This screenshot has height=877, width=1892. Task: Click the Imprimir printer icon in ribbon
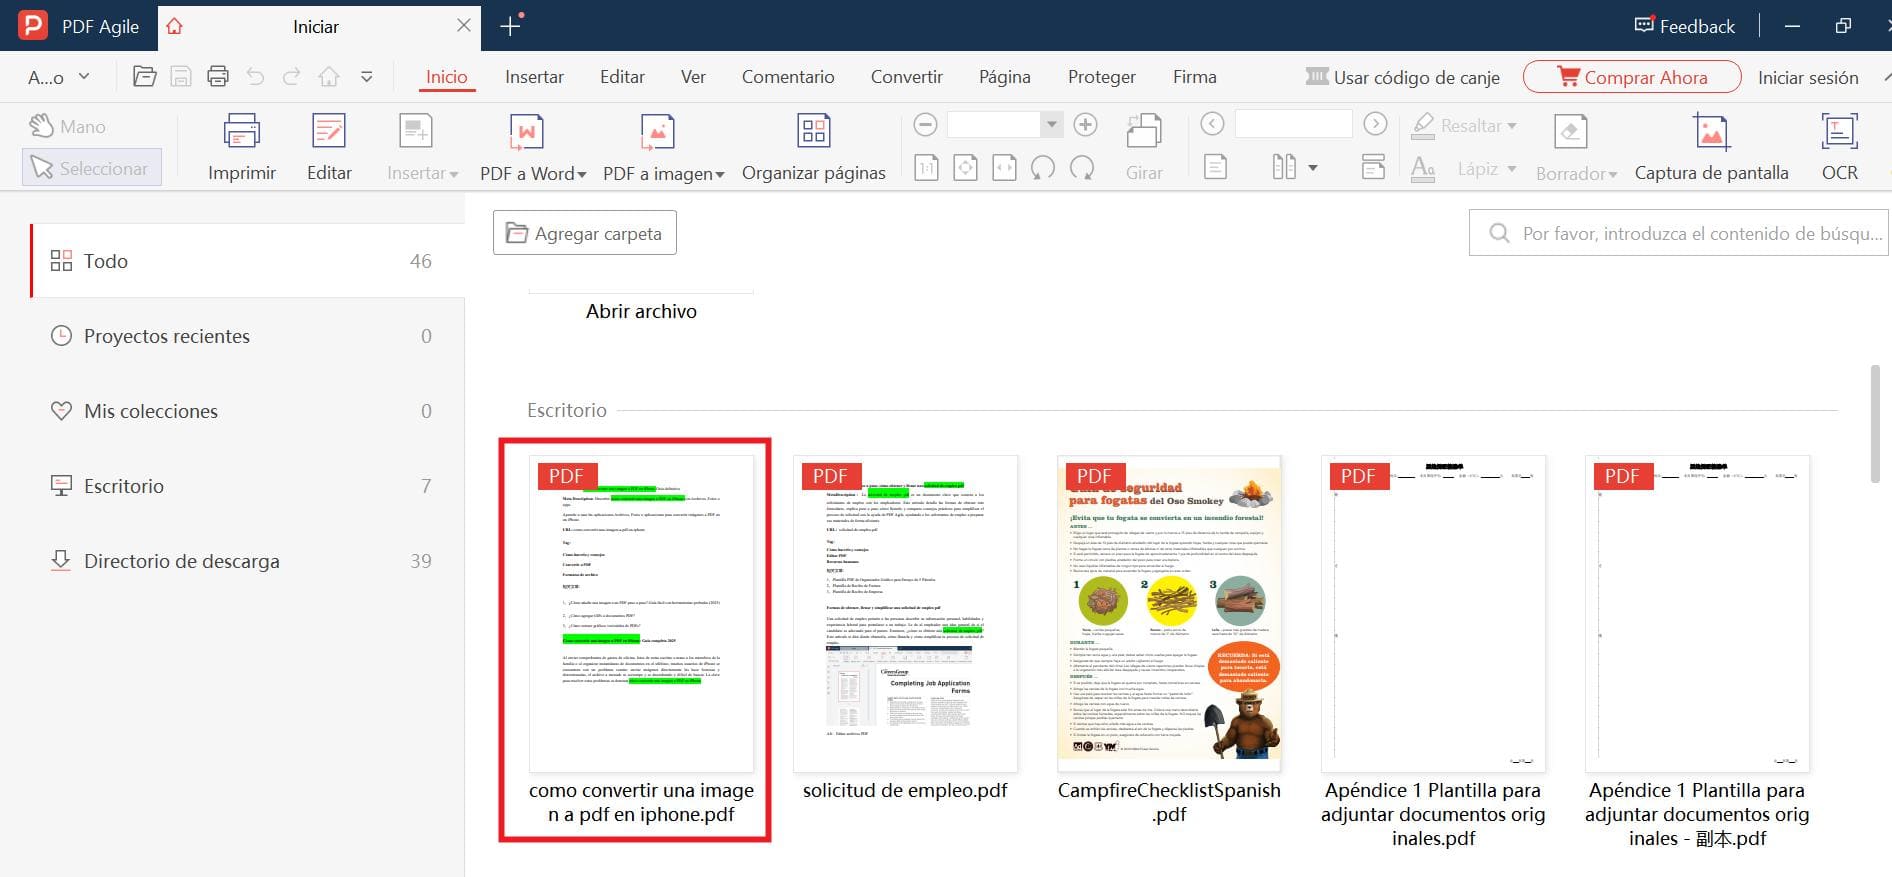[x=241, y=131]
